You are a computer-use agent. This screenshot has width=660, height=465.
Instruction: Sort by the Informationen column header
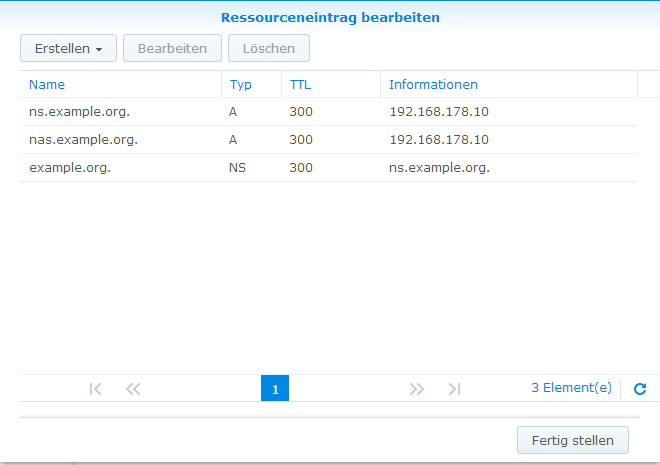(509, 85)
